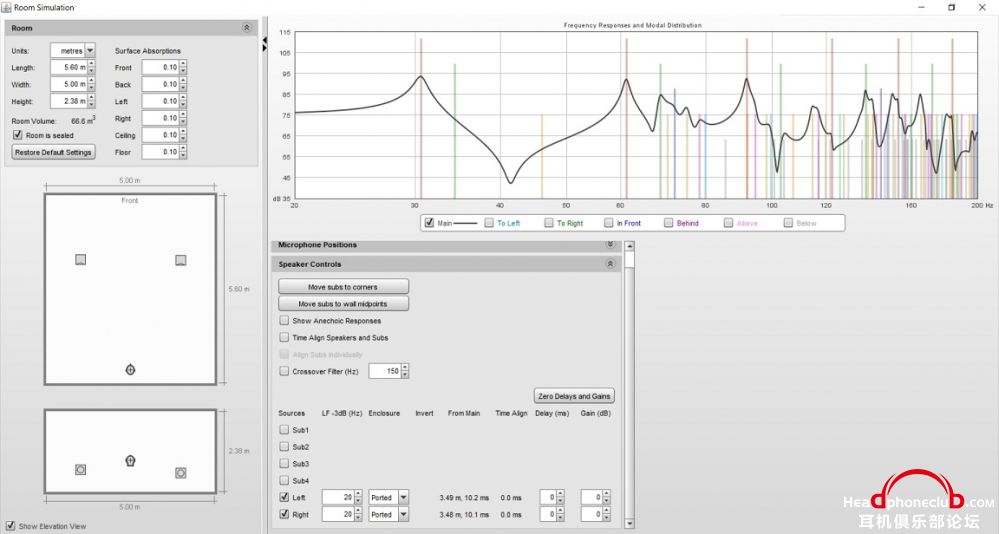
Task: Click the Right speaker Gain field
Action: [x=592, y=514]
